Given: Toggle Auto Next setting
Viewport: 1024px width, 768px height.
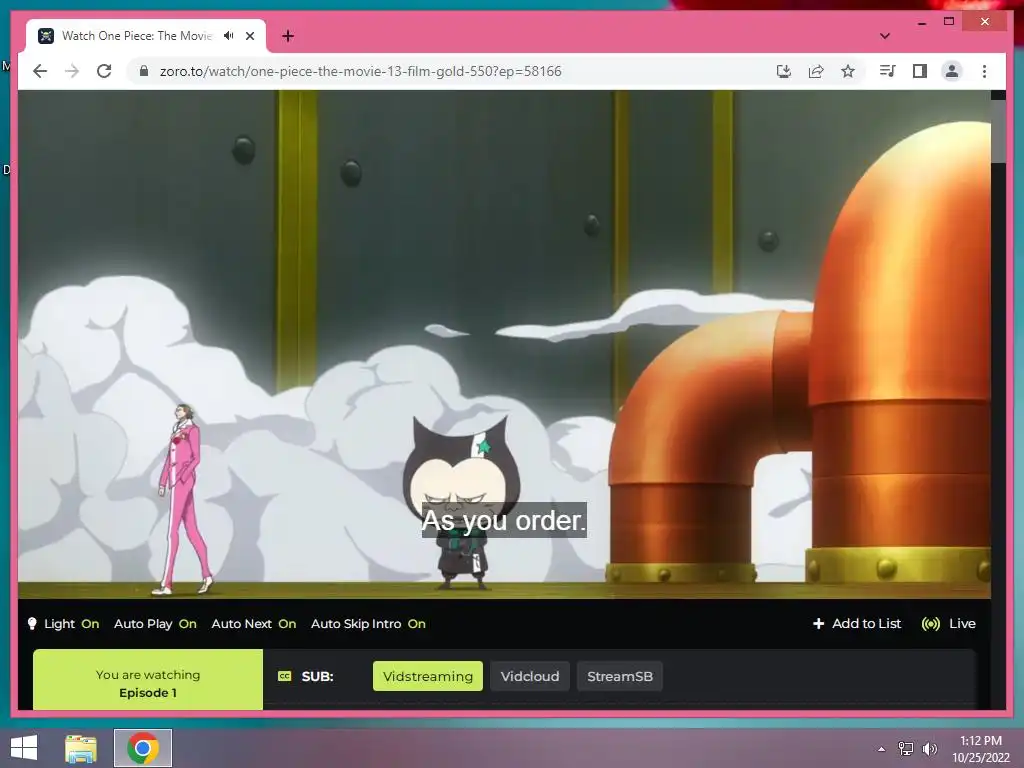Looking at the screenshot, I should [253, 624].
